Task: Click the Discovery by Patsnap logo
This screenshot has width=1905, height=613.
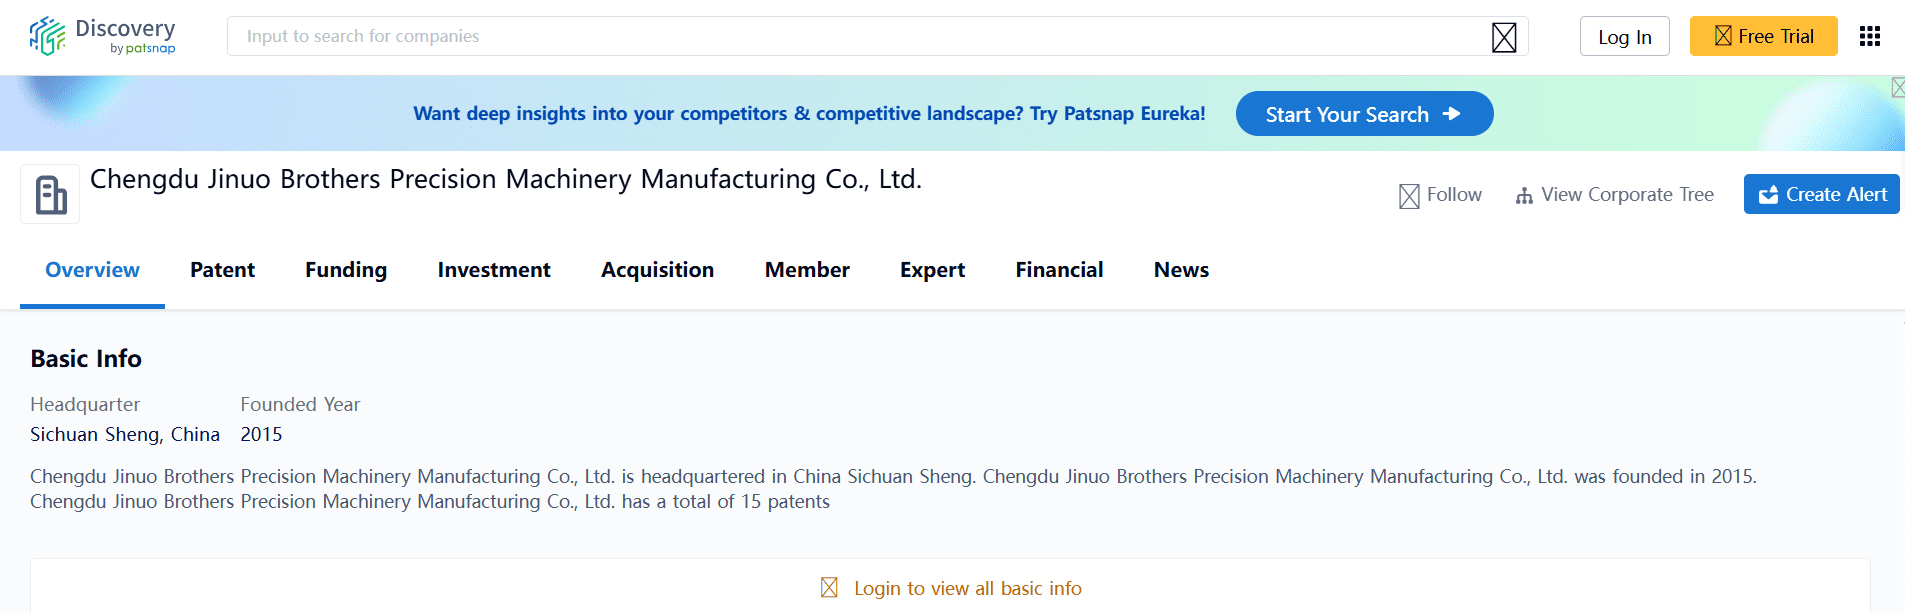Action: tap(101, 36)
